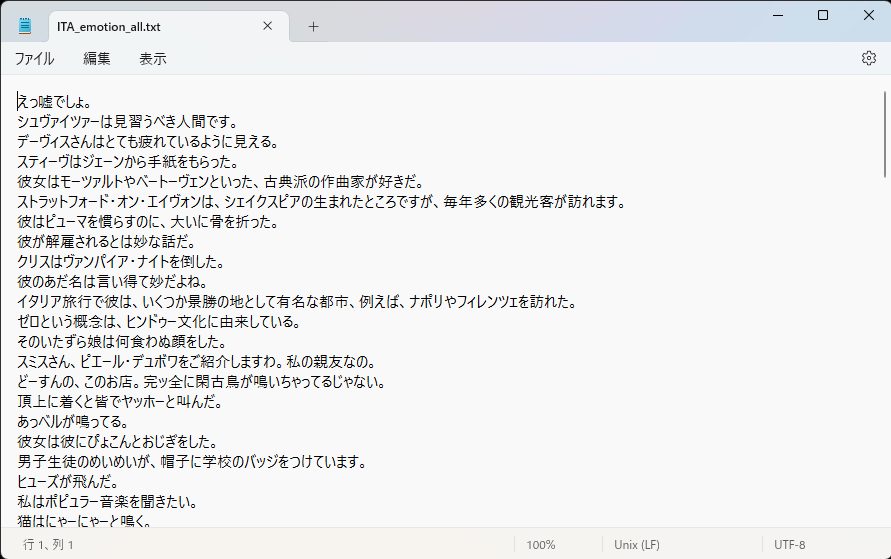Open the 表示 menu
Viewport: 891px width, 559px height.
[x=153, y=59]
